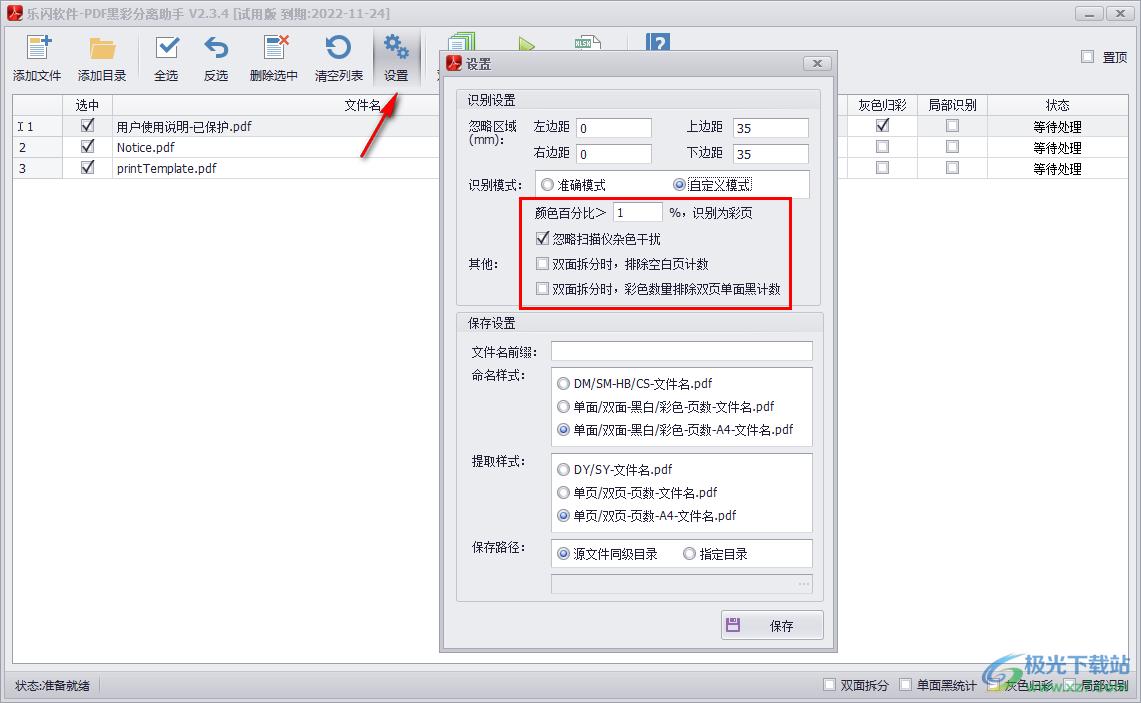
Task: Click the Invert Selection arrow icon
Action: pos(216,50)
